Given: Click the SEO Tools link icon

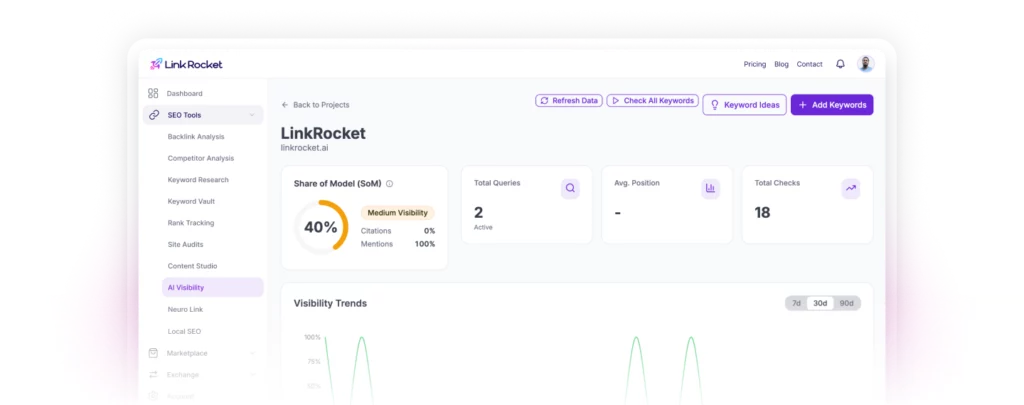Looking at the screenshot, I should pyautogui.click(x=153, y=115).
